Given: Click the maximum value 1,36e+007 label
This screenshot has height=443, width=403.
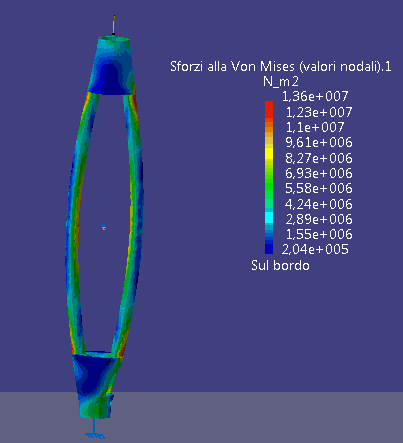Looking at the screenshot, I should pyautogui.click(x=315, y=96).
